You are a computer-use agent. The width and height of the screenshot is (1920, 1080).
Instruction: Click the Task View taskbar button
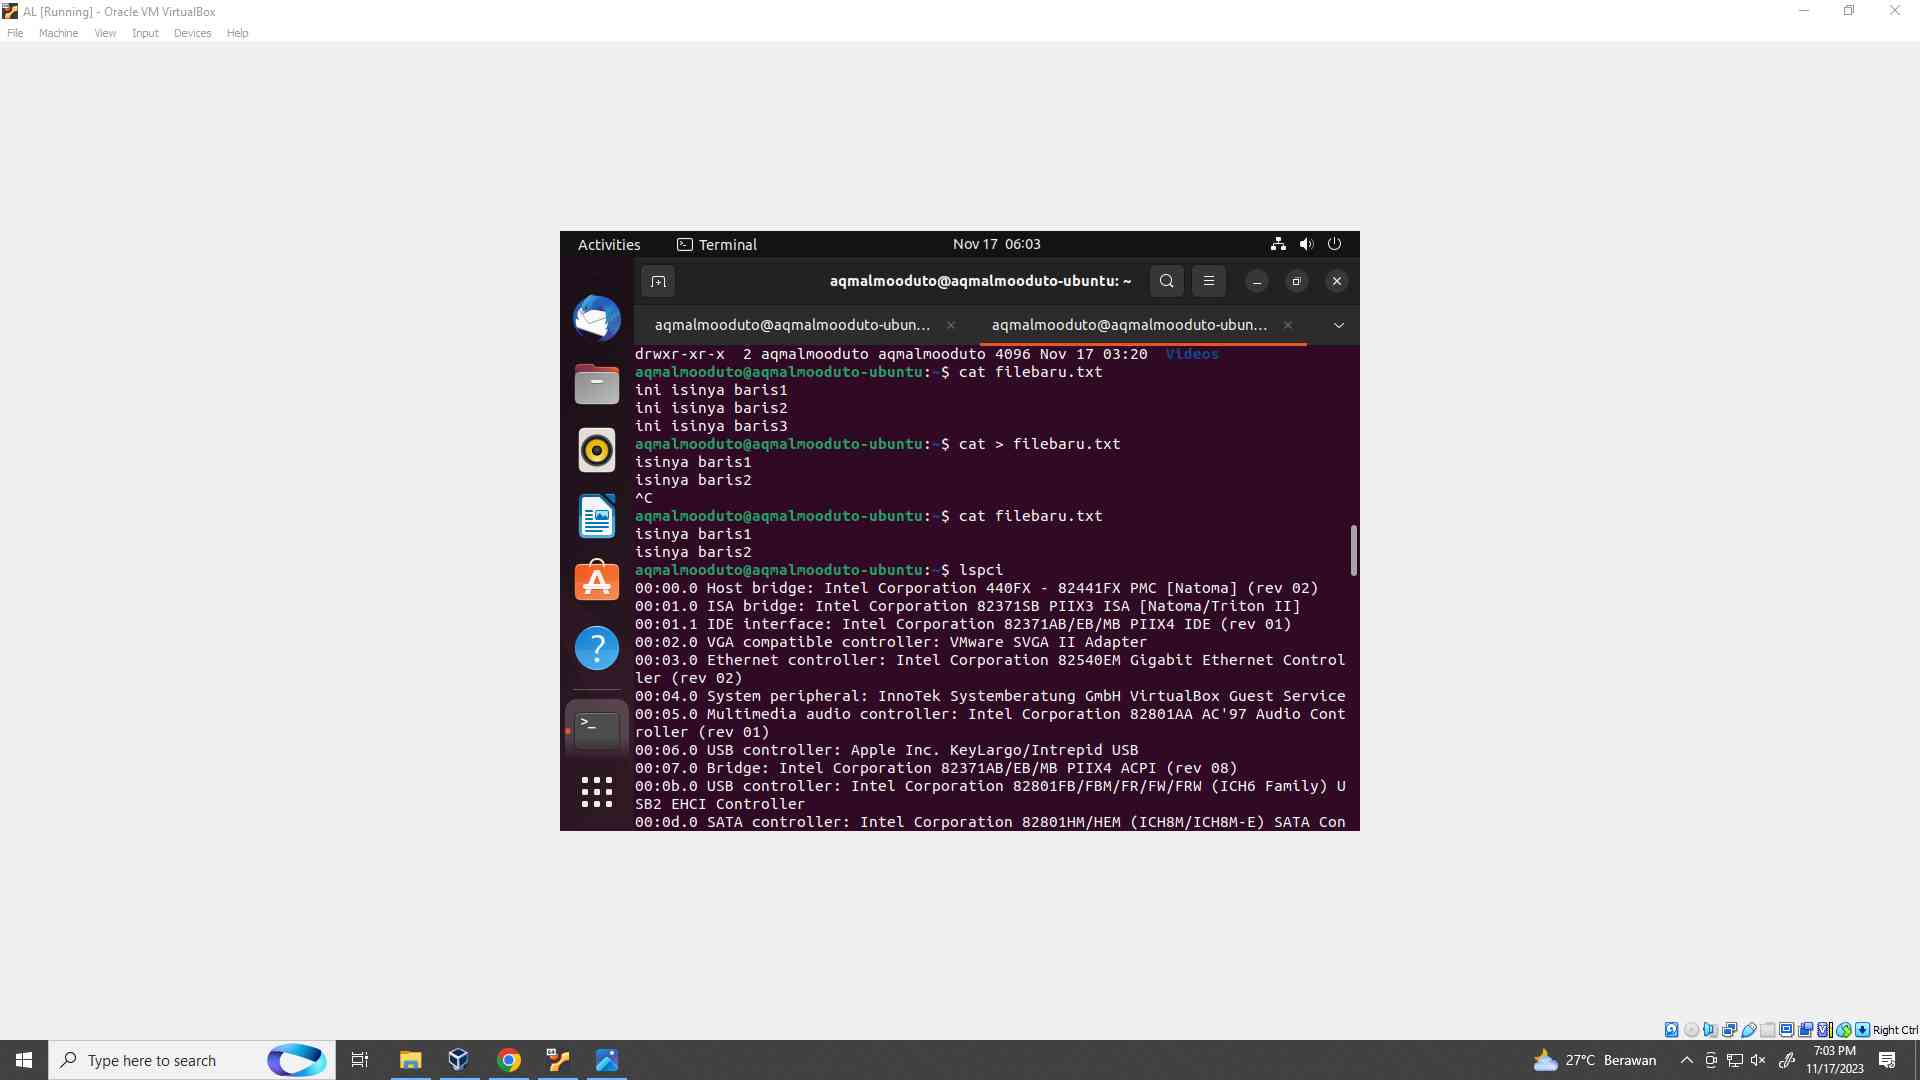coord(360,1060)
